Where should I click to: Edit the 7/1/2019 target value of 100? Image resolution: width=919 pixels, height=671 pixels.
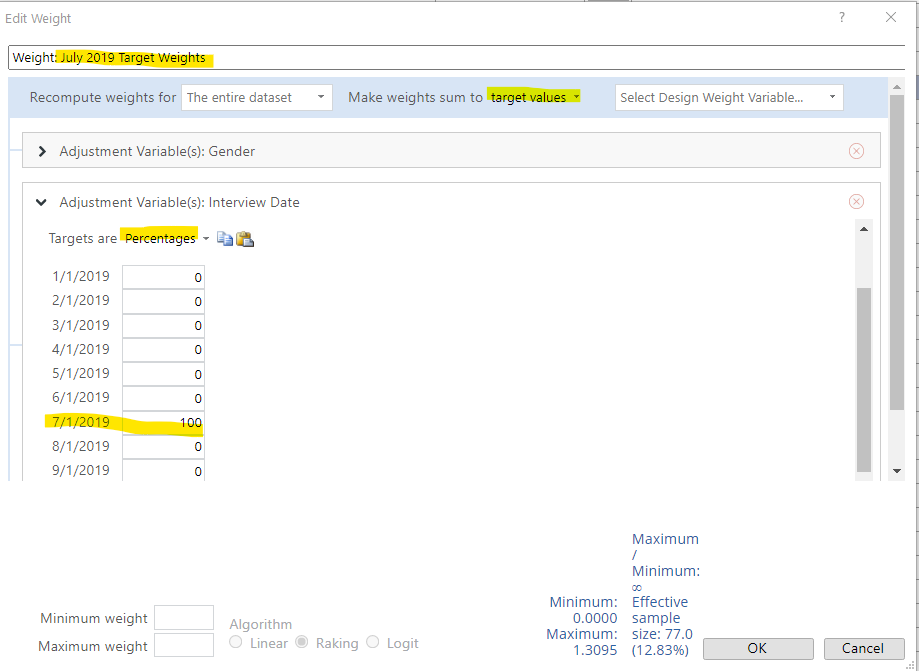point(164,423)
